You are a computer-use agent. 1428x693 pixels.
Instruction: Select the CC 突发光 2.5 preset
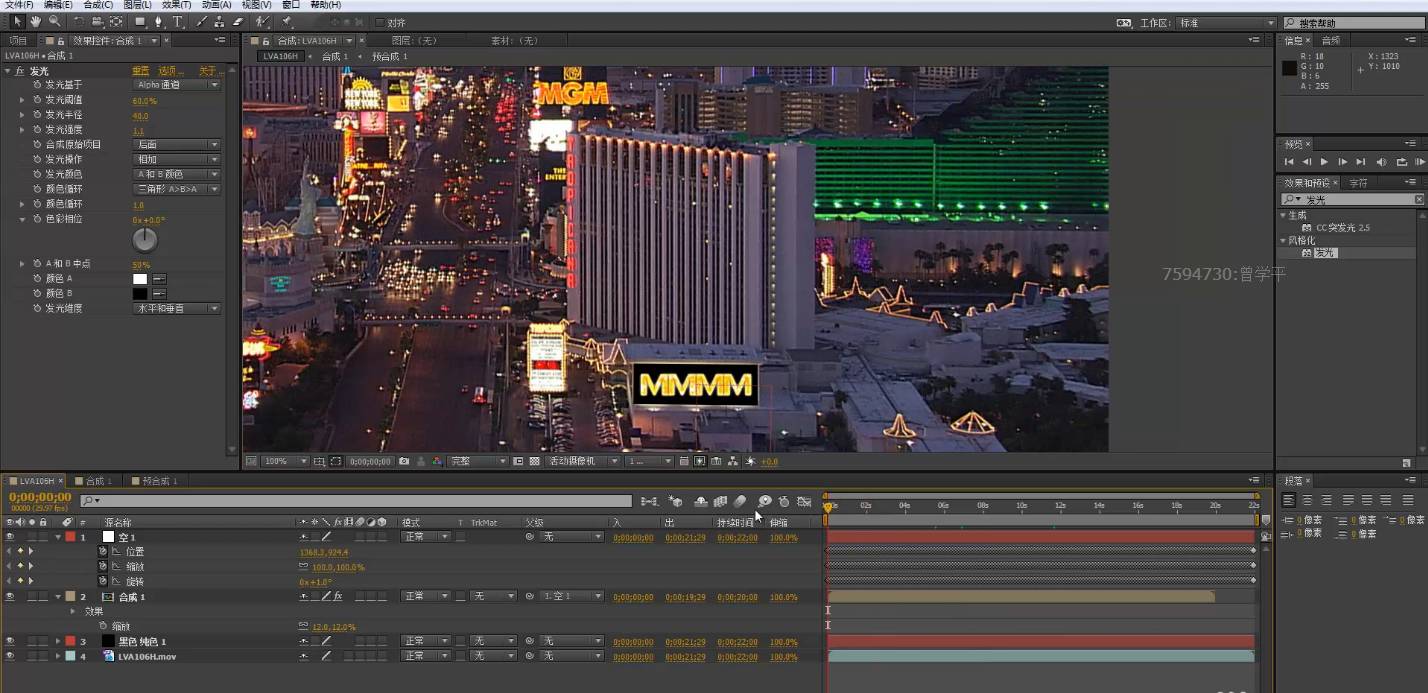(1343, 228)
